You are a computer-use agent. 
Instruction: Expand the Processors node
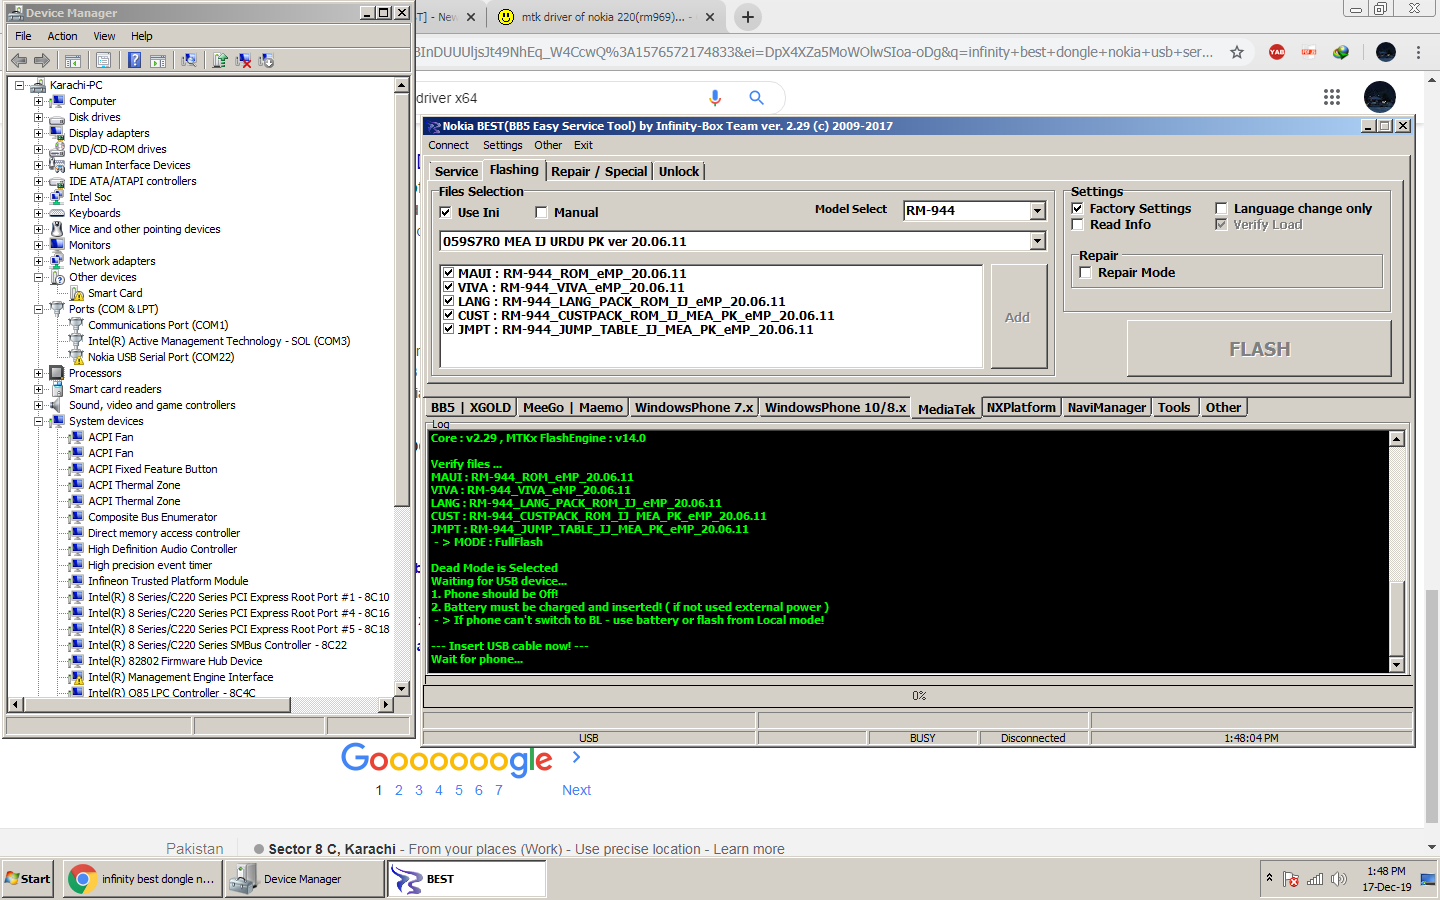(38, 373)
